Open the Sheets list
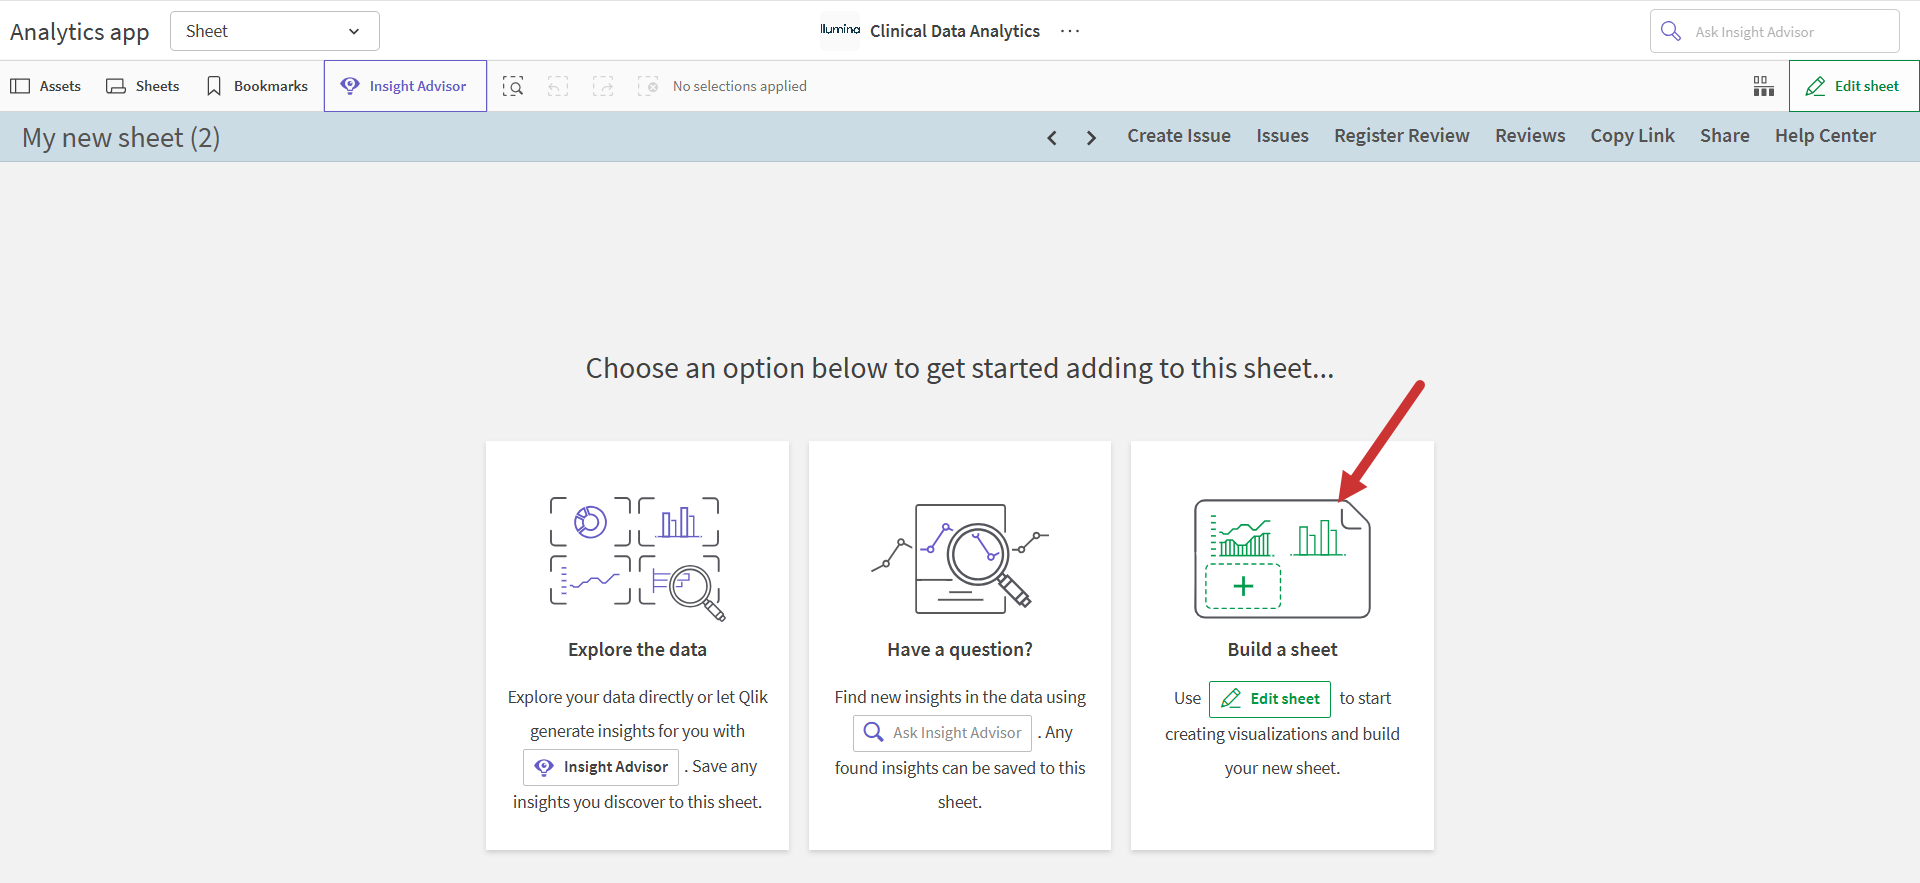1920x883 pixels. click(x=143, y=86)
